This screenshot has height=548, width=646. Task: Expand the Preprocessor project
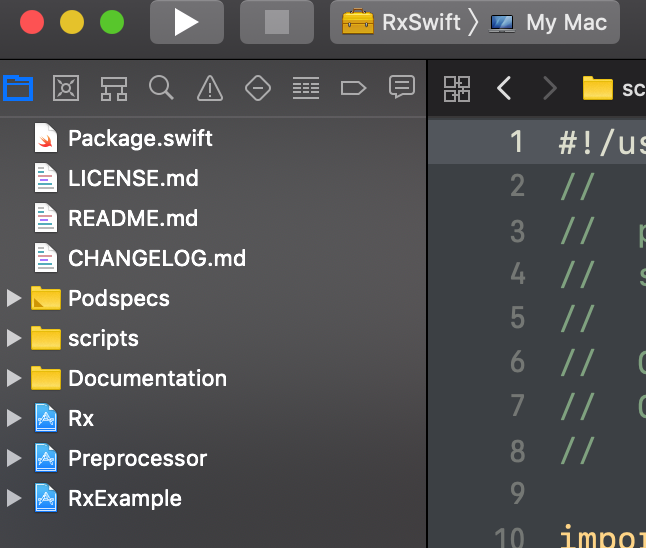coord(14,458)
